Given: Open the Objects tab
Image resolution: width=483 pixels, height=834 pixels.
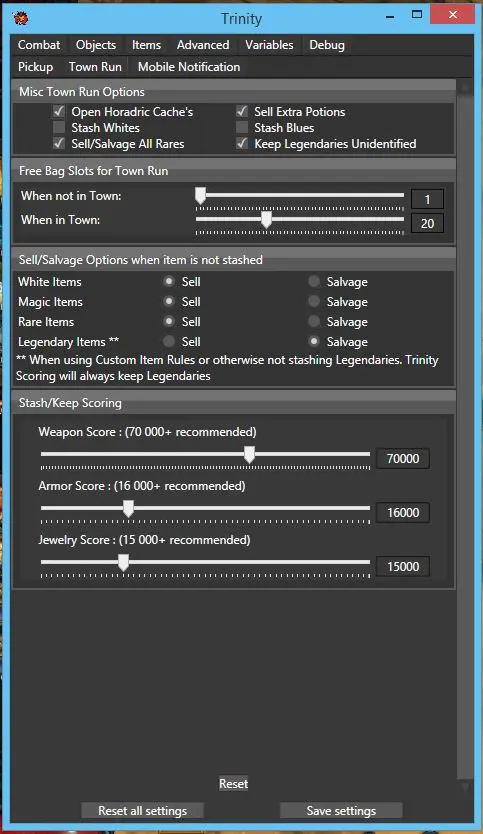Looking at the screenshot, I should coord(96,45).
